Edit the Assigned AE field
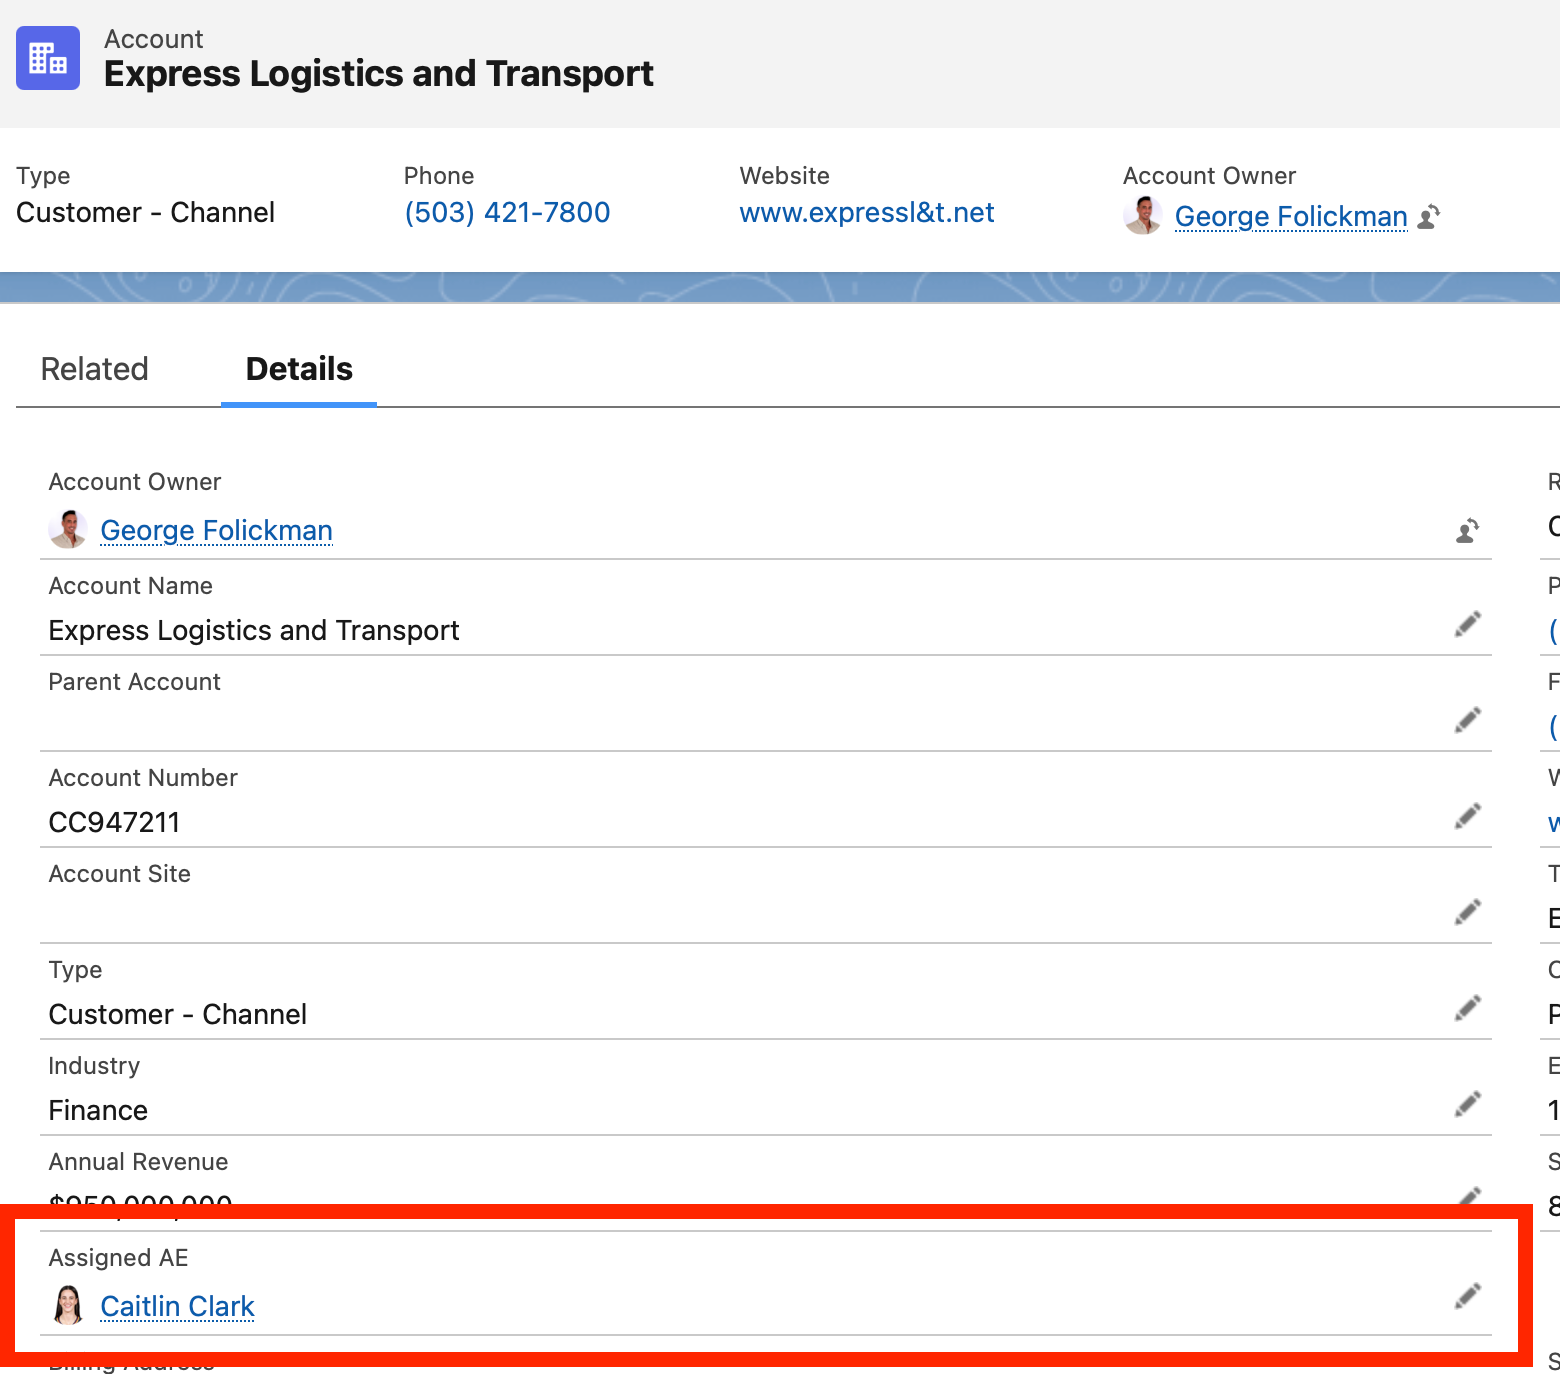1560x1374 pixels. pyautogui.click(x=1467, y=1295)
